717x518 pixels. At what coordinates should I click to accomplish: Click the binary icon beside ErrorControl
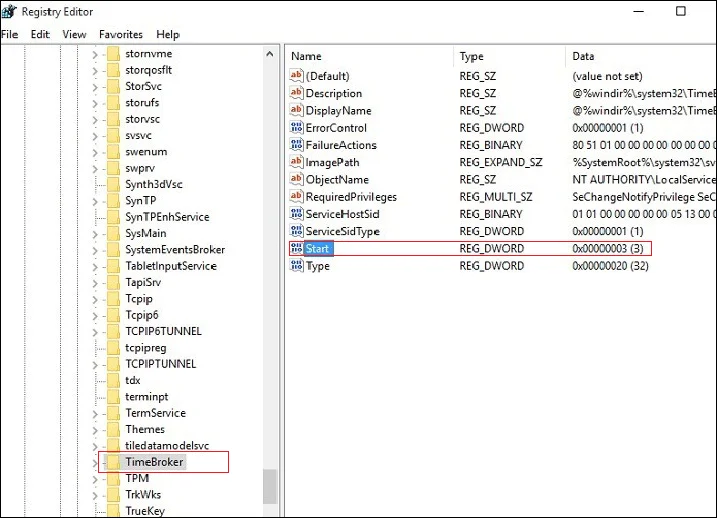coord(296,128)
